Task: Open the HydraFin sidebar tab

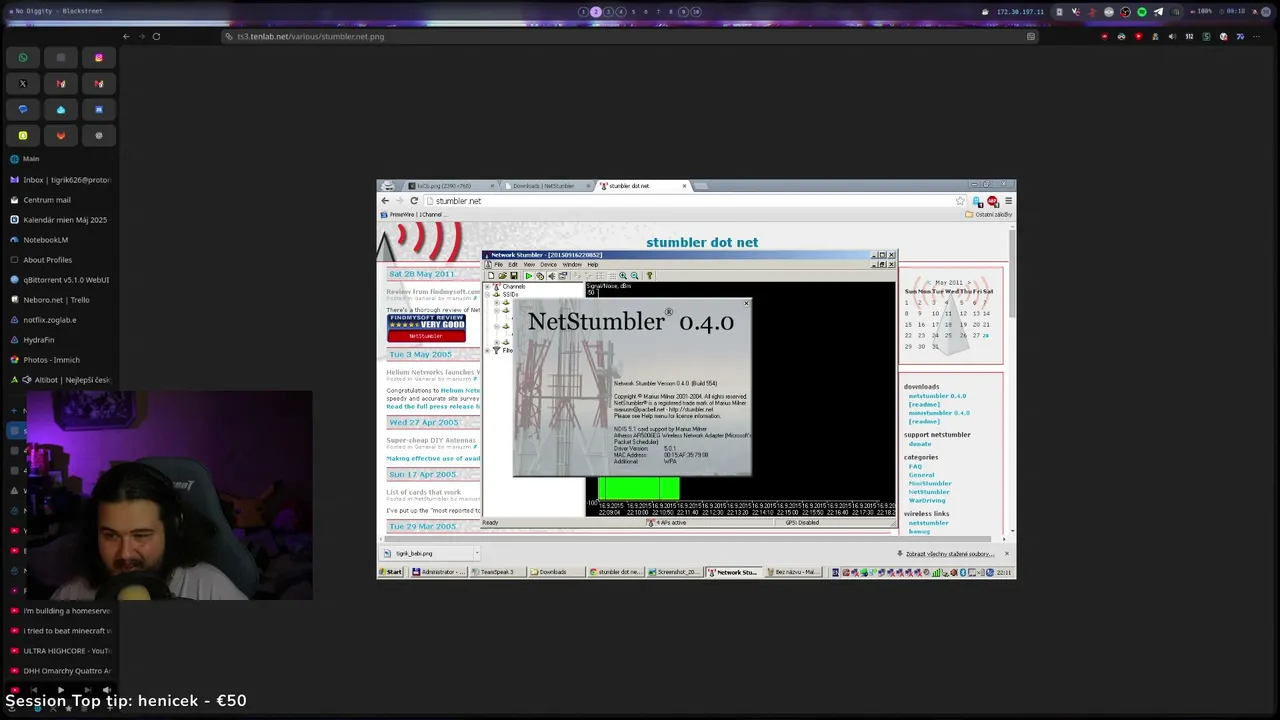Action: tap(60, 340)
